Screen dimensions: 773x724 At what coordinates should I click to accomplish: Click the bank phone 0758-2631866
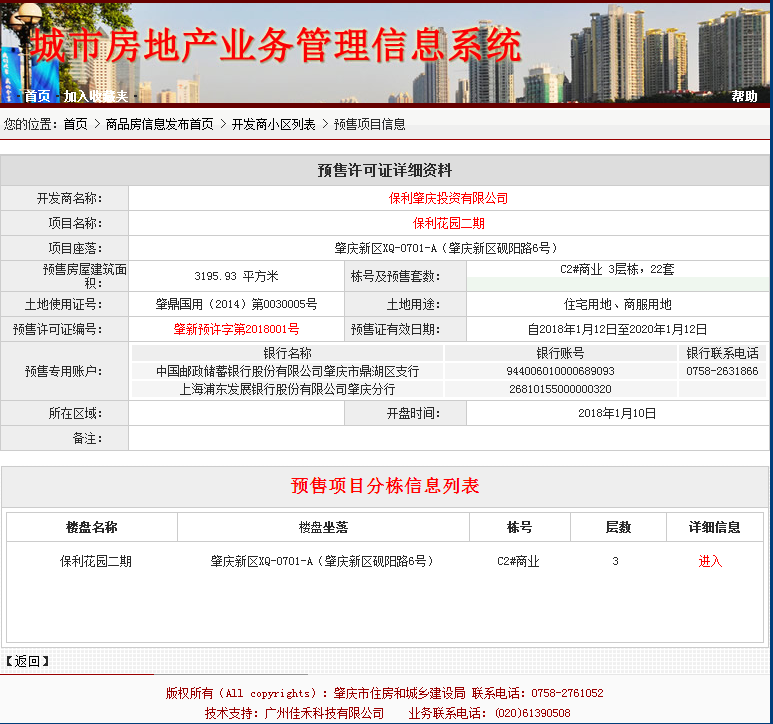722,371
